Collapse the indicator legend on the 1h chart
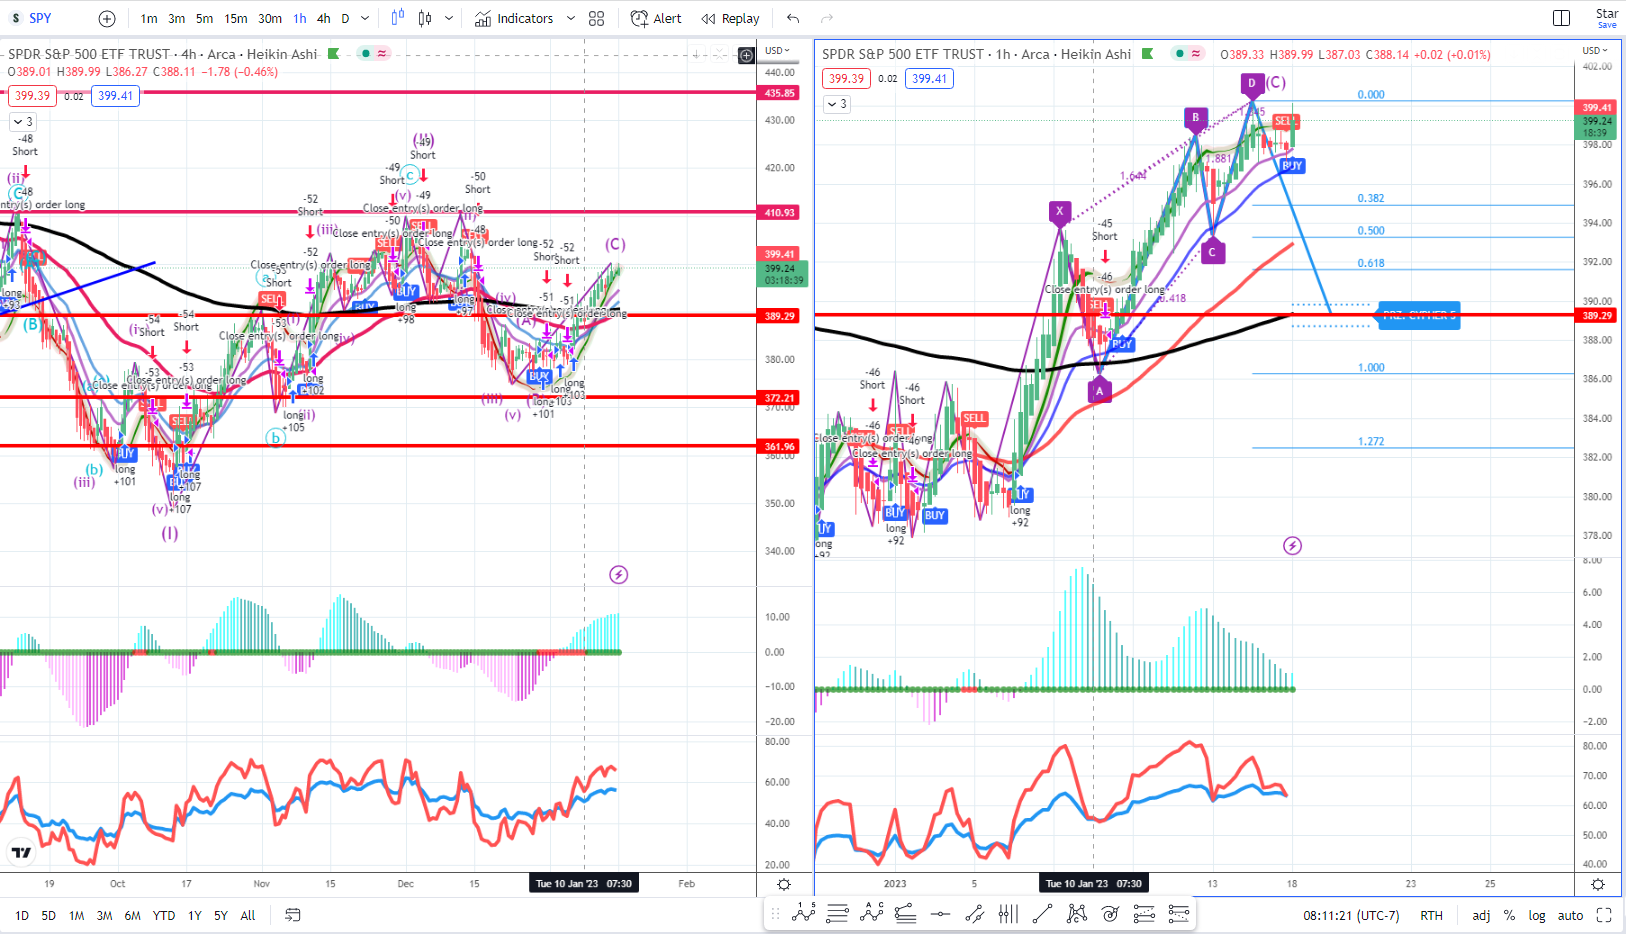The height and width of the screenshot is (934, 1626). click(x=836, y=104)
